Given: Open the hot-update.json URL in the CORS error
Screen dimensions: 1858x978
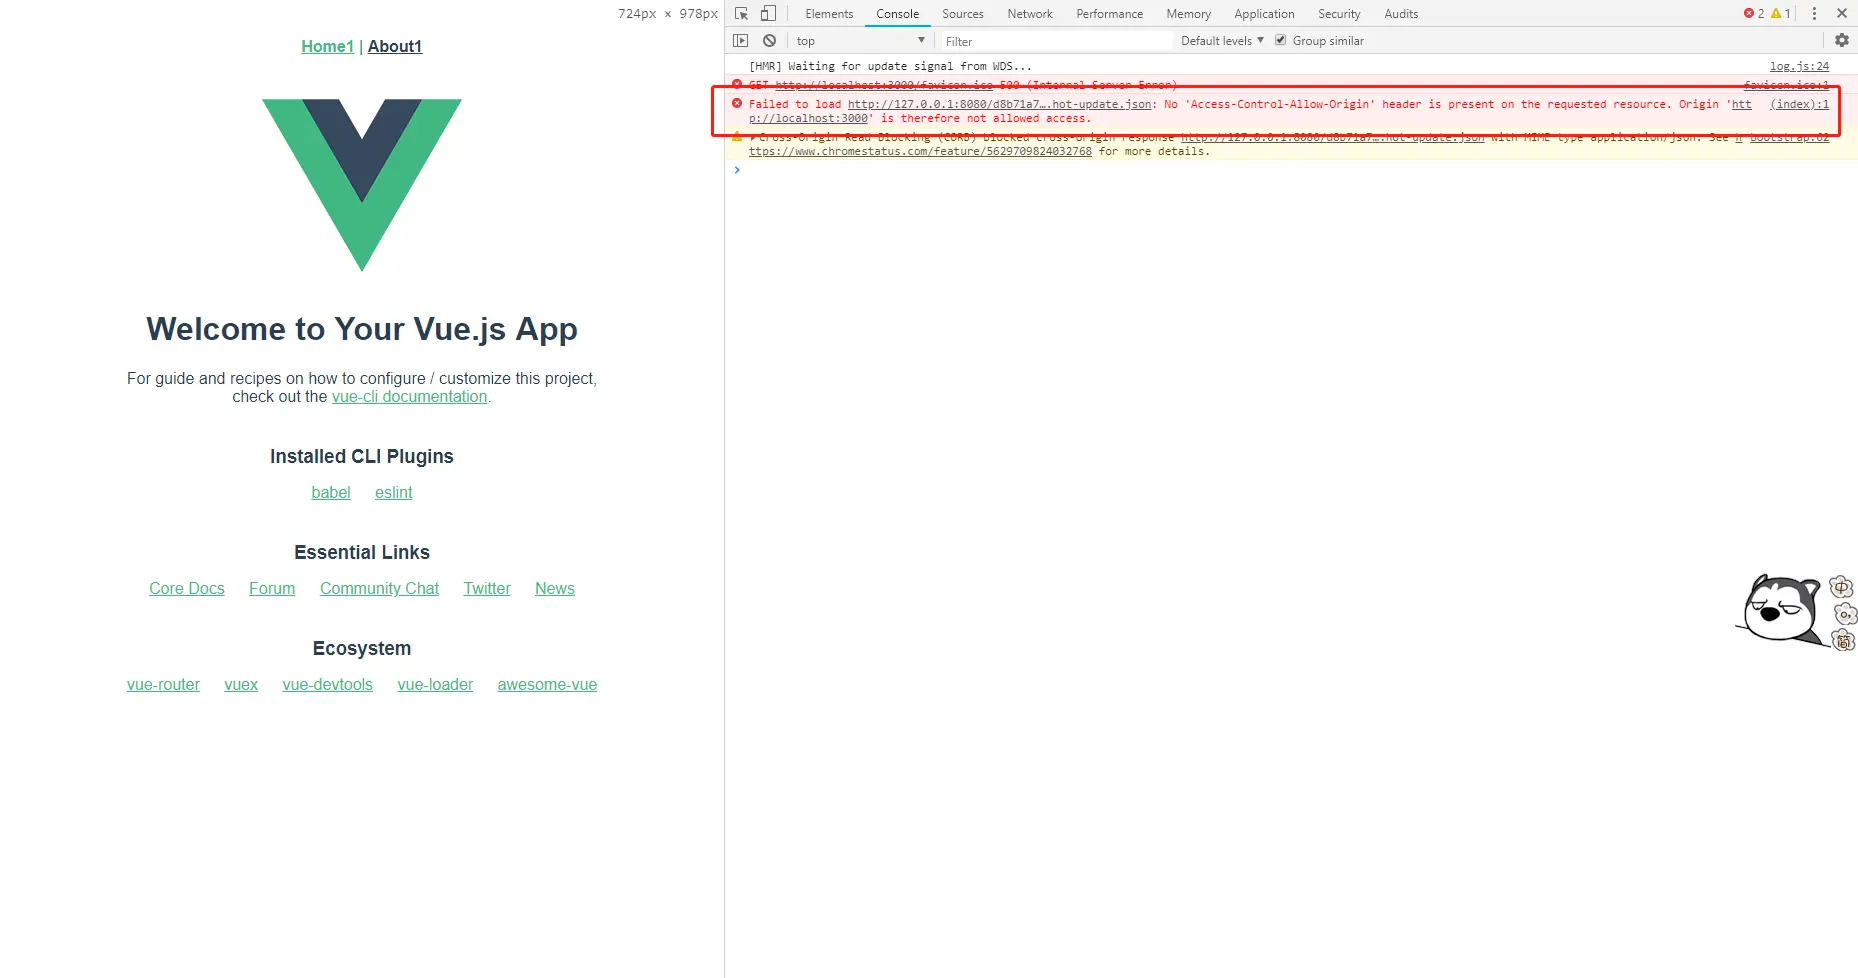Looking at the screenshot, I should click(x=999, y=104).
